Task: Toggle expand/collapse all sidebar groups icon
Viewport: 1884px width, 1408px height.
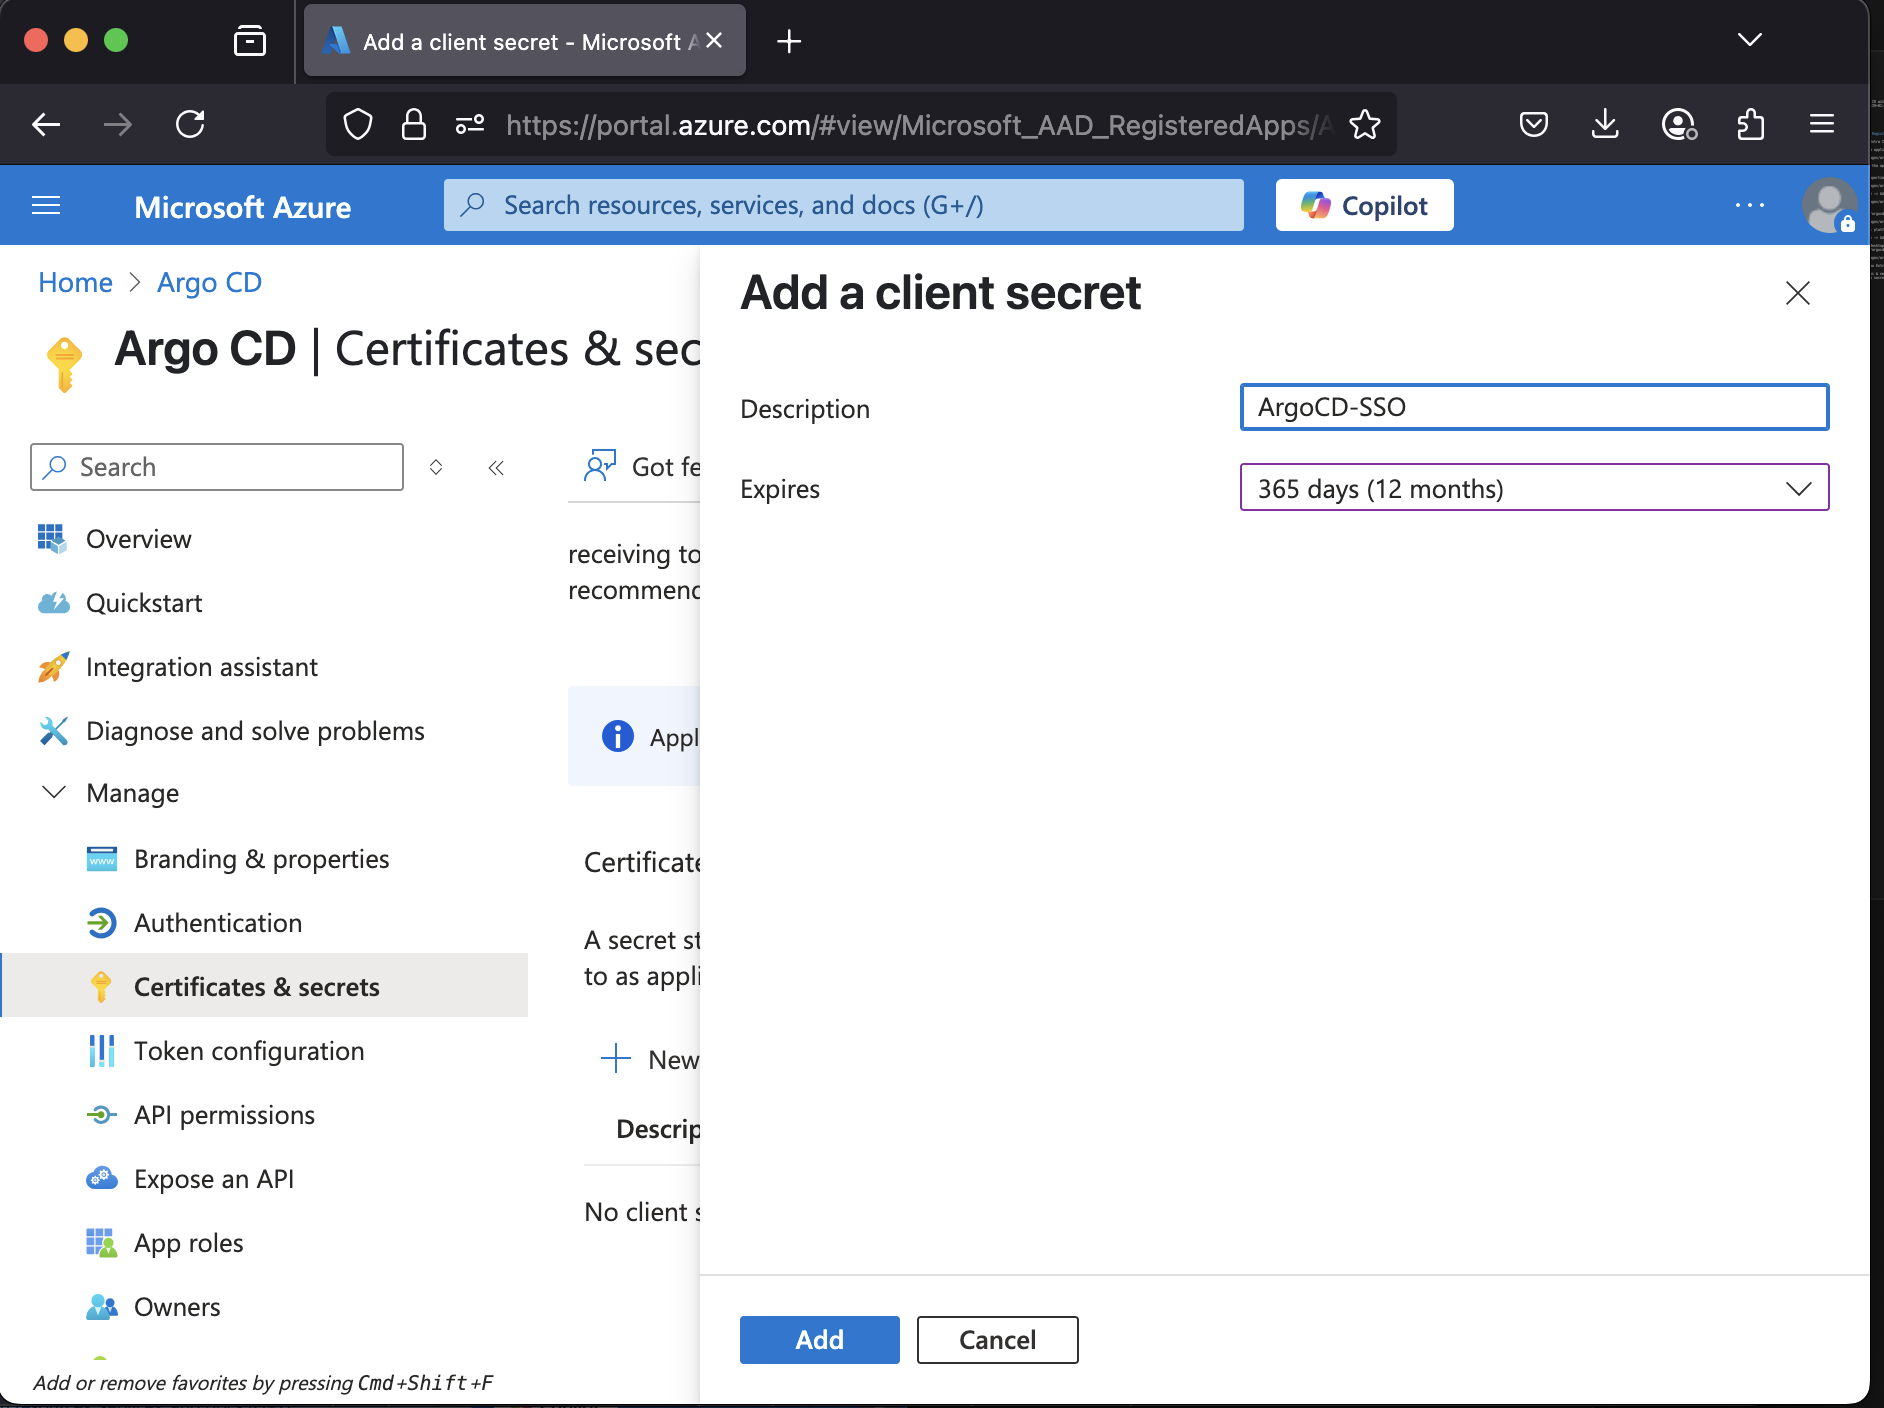Action: click(x=436, y=467)
